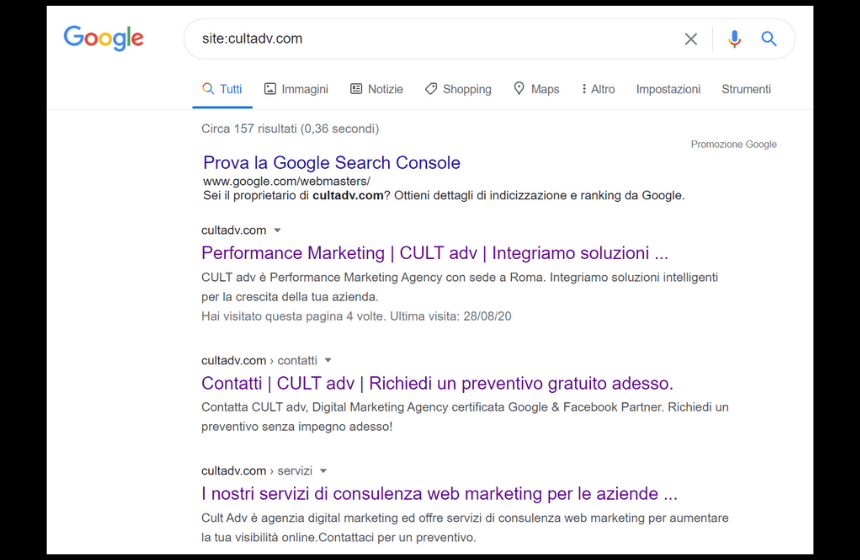The height and width of the screenshot is (560, 860).
Task: Switch to the Tutti tab
Action: click(x=223, y=89)
